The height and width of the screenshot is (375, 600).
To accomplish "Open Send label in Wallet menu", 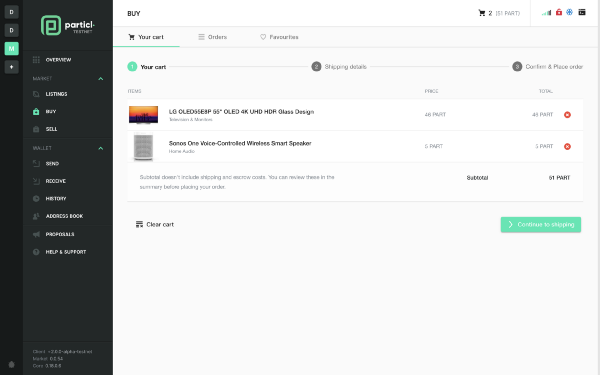I will pyautogui.click(x=52, y=164).
